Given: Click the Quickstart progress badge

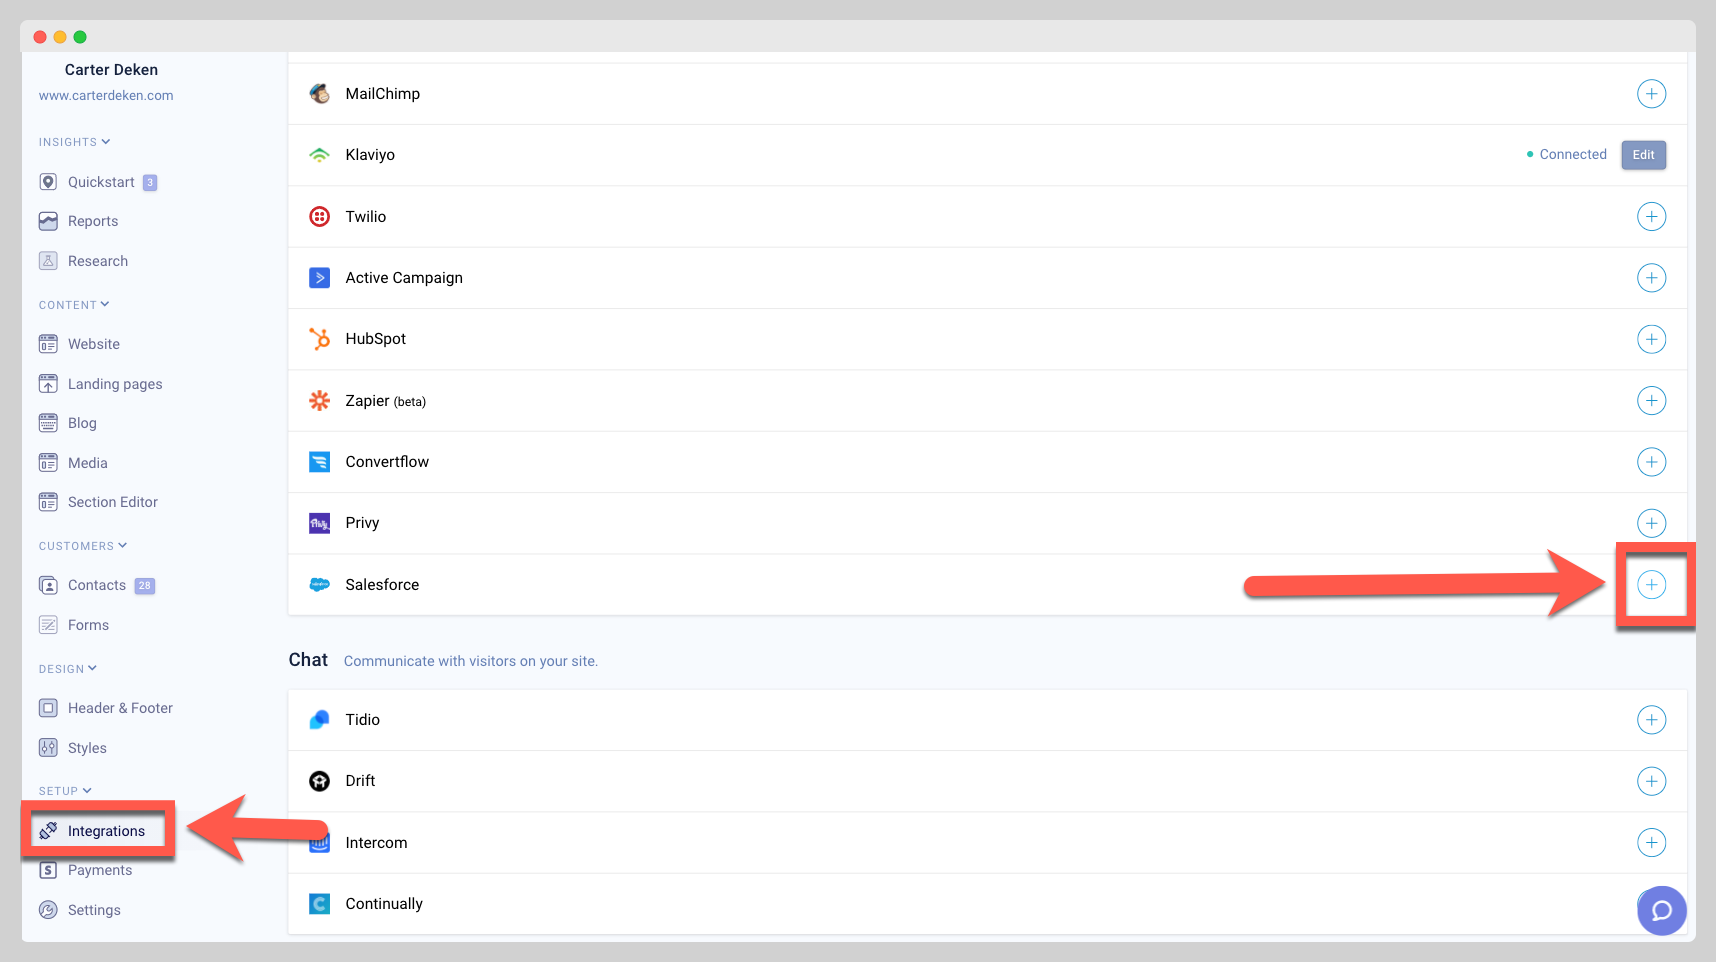Looking at the screenshot, I should [x=149, y=181].
